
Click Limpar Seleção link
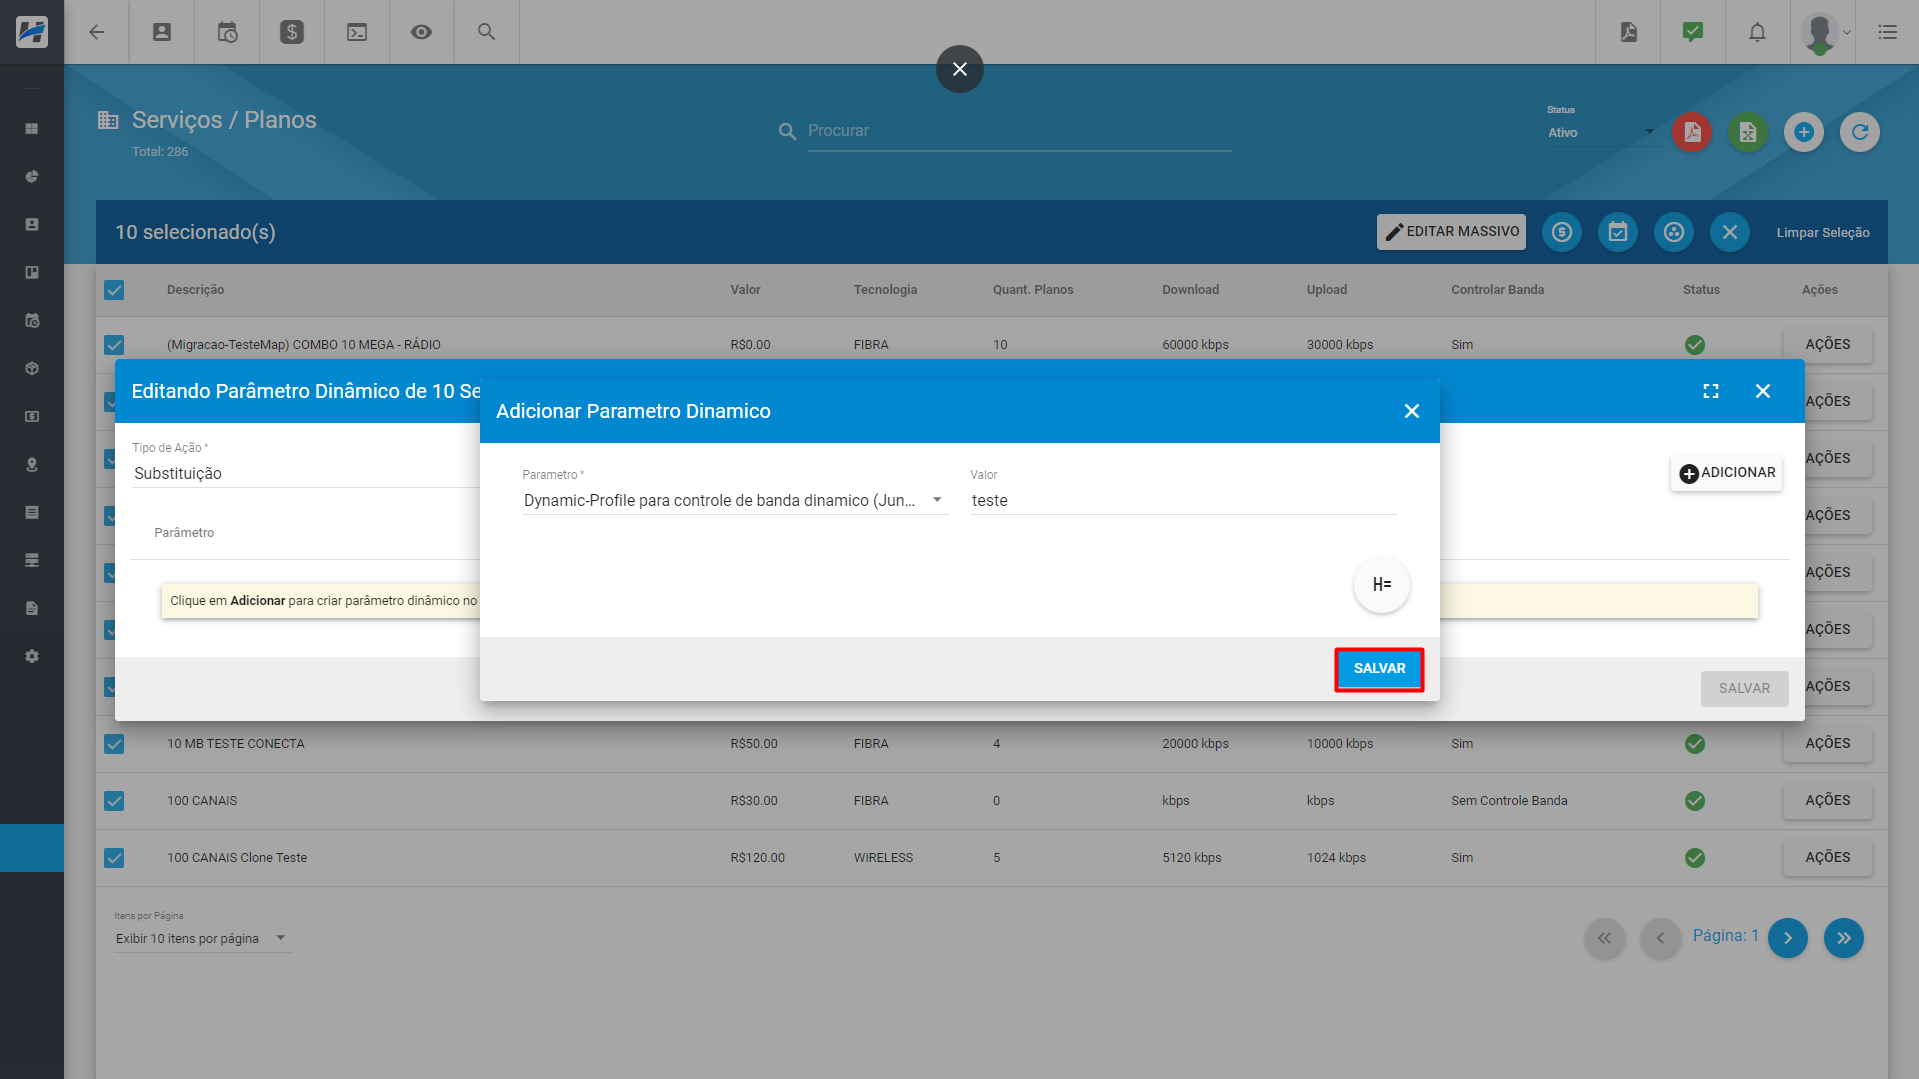(x=1822, y=233)
